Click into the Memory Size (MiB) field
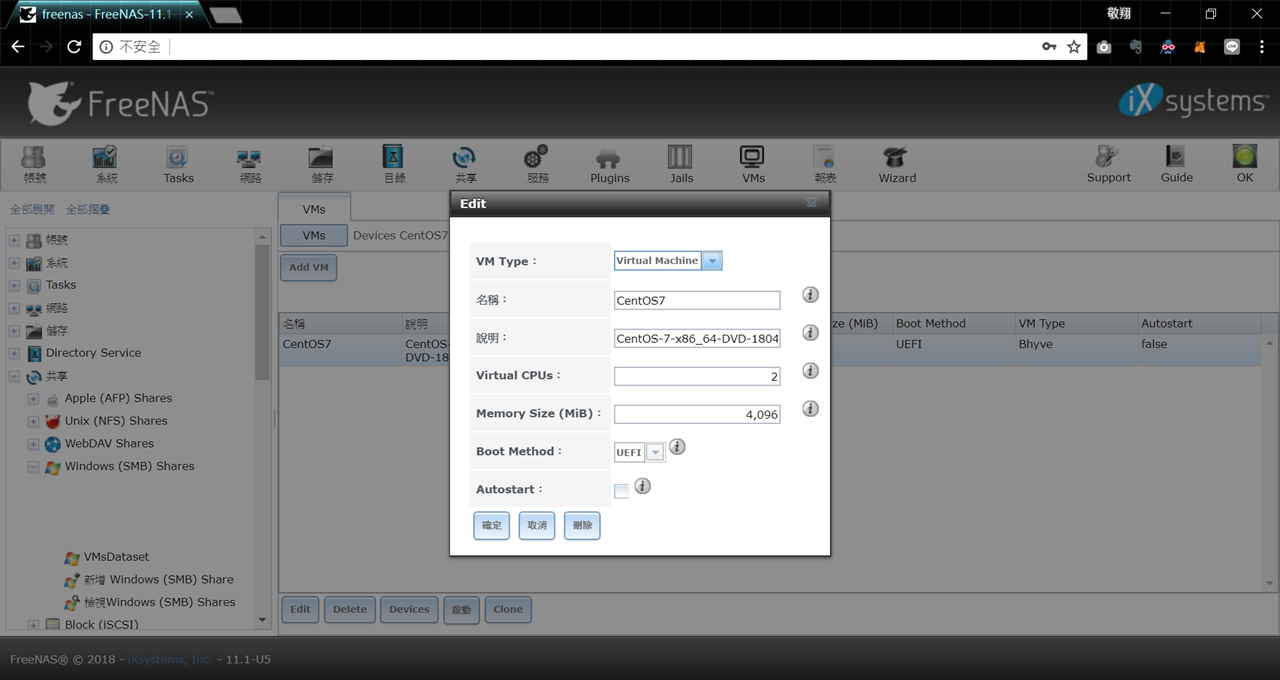This screenshot has height=680, width=1280. (697, 414)
